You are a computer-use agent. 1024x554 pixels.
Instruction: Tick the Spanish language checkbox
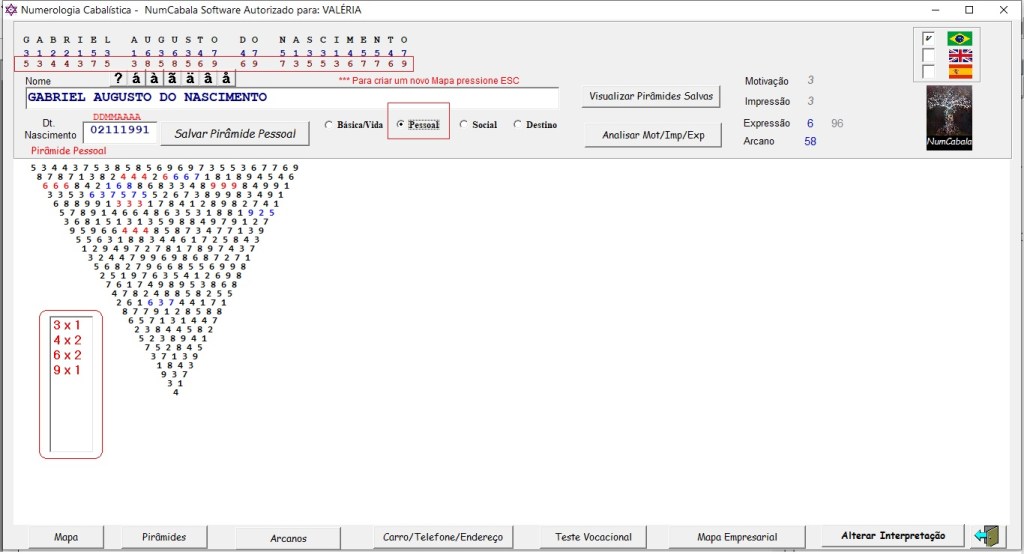(928, 72)
